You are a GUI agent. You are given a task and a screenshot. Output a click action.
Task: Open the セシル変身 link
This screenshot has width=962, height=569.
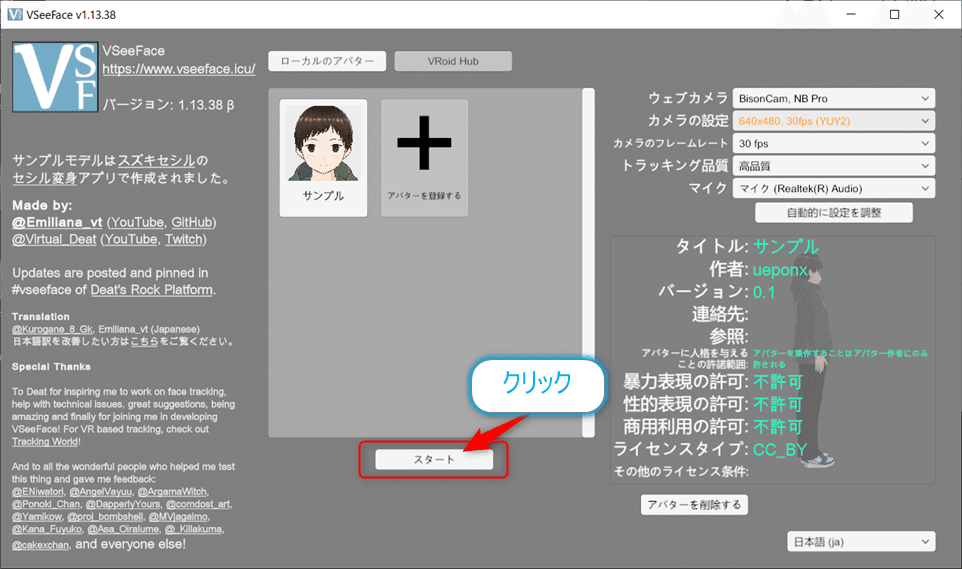click(45, 178)
